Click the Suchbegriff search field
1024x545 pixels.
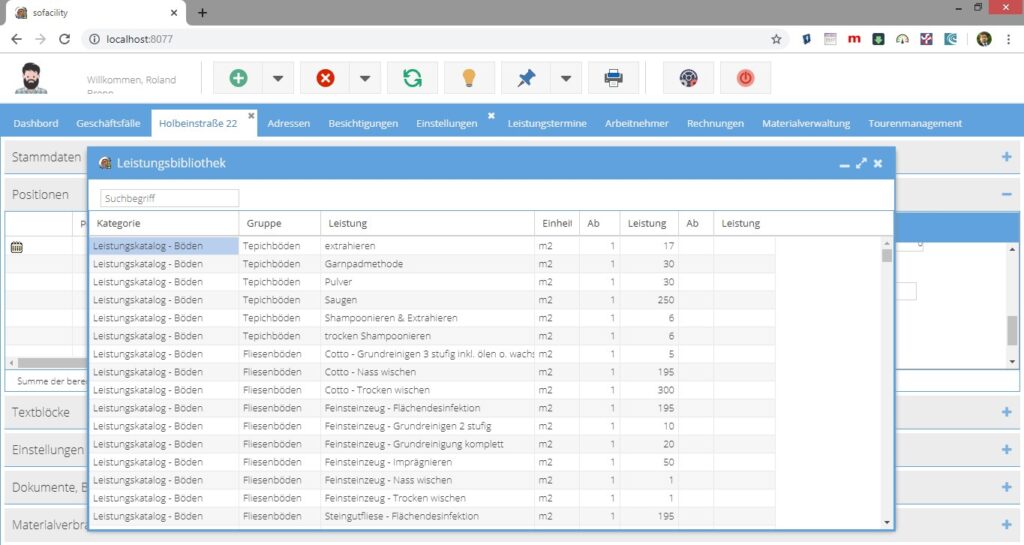click(169, 198)
